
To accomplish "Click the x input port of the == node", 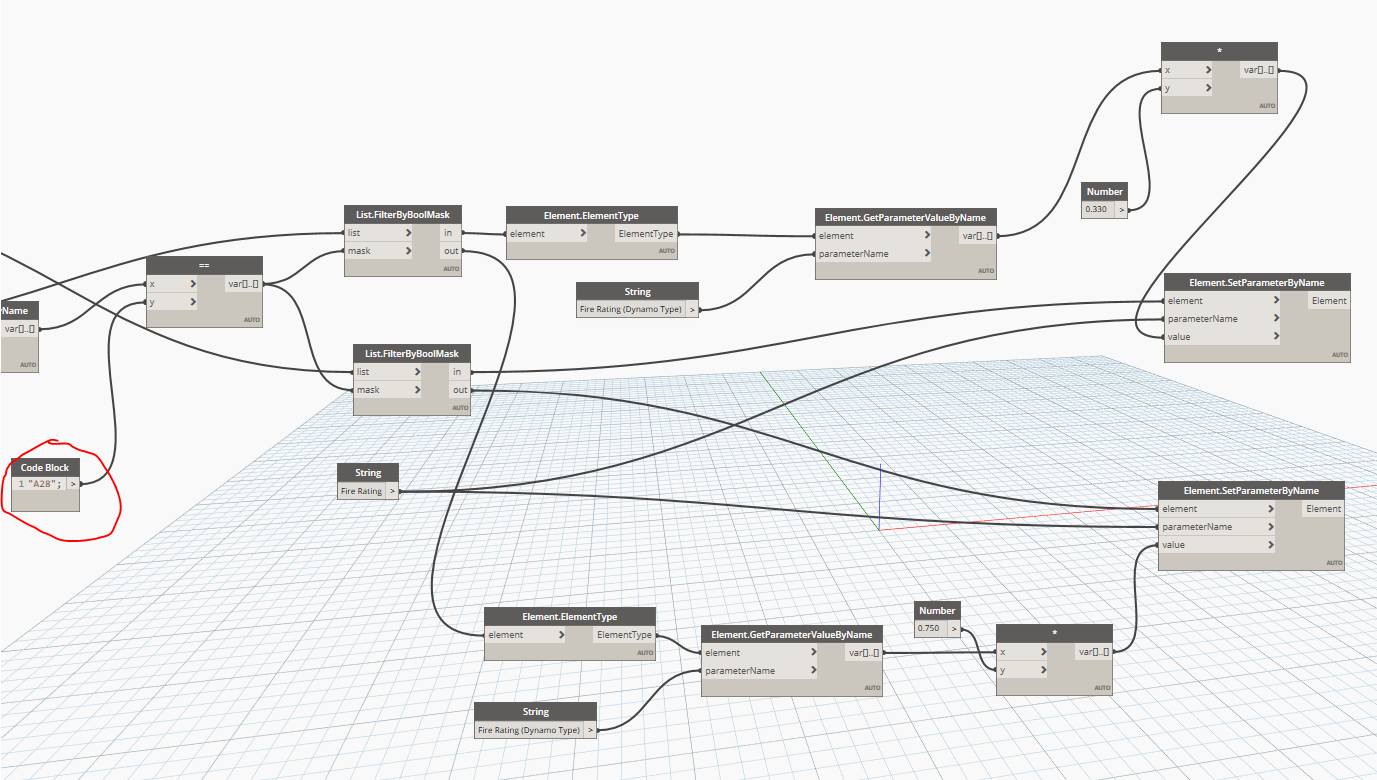I will point(172,284).
